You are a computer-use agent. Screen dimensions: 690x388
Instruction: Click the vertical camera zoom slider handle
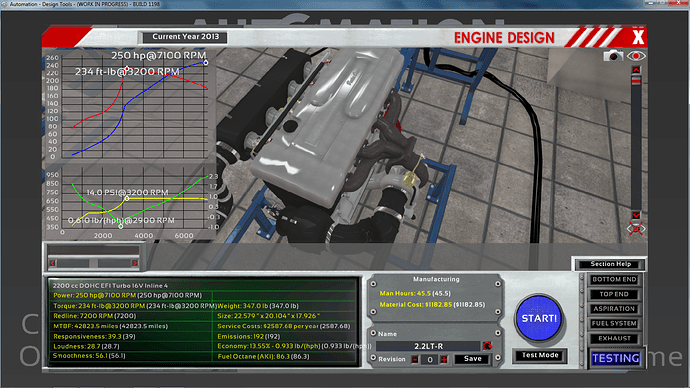(636, 80)
